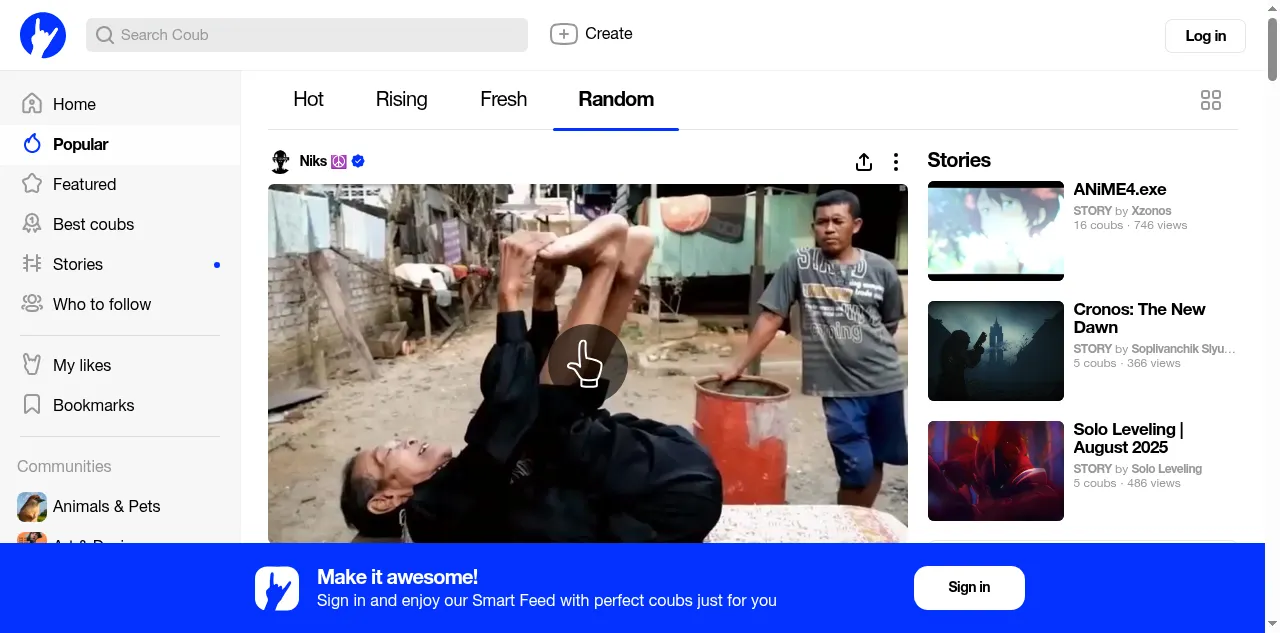
Task: Open My likes page
Action: [x=82, y=365]
